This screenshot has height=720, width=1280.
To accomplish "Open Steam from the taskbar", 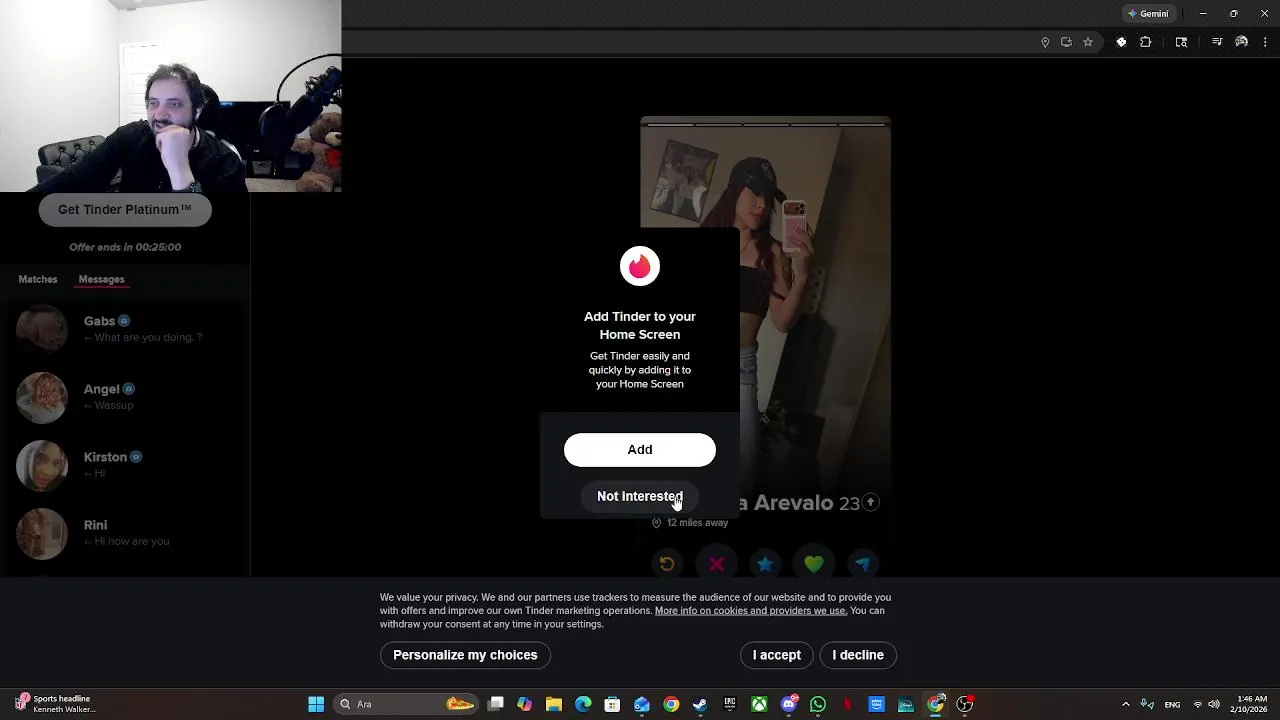I will tap(700, 704).
